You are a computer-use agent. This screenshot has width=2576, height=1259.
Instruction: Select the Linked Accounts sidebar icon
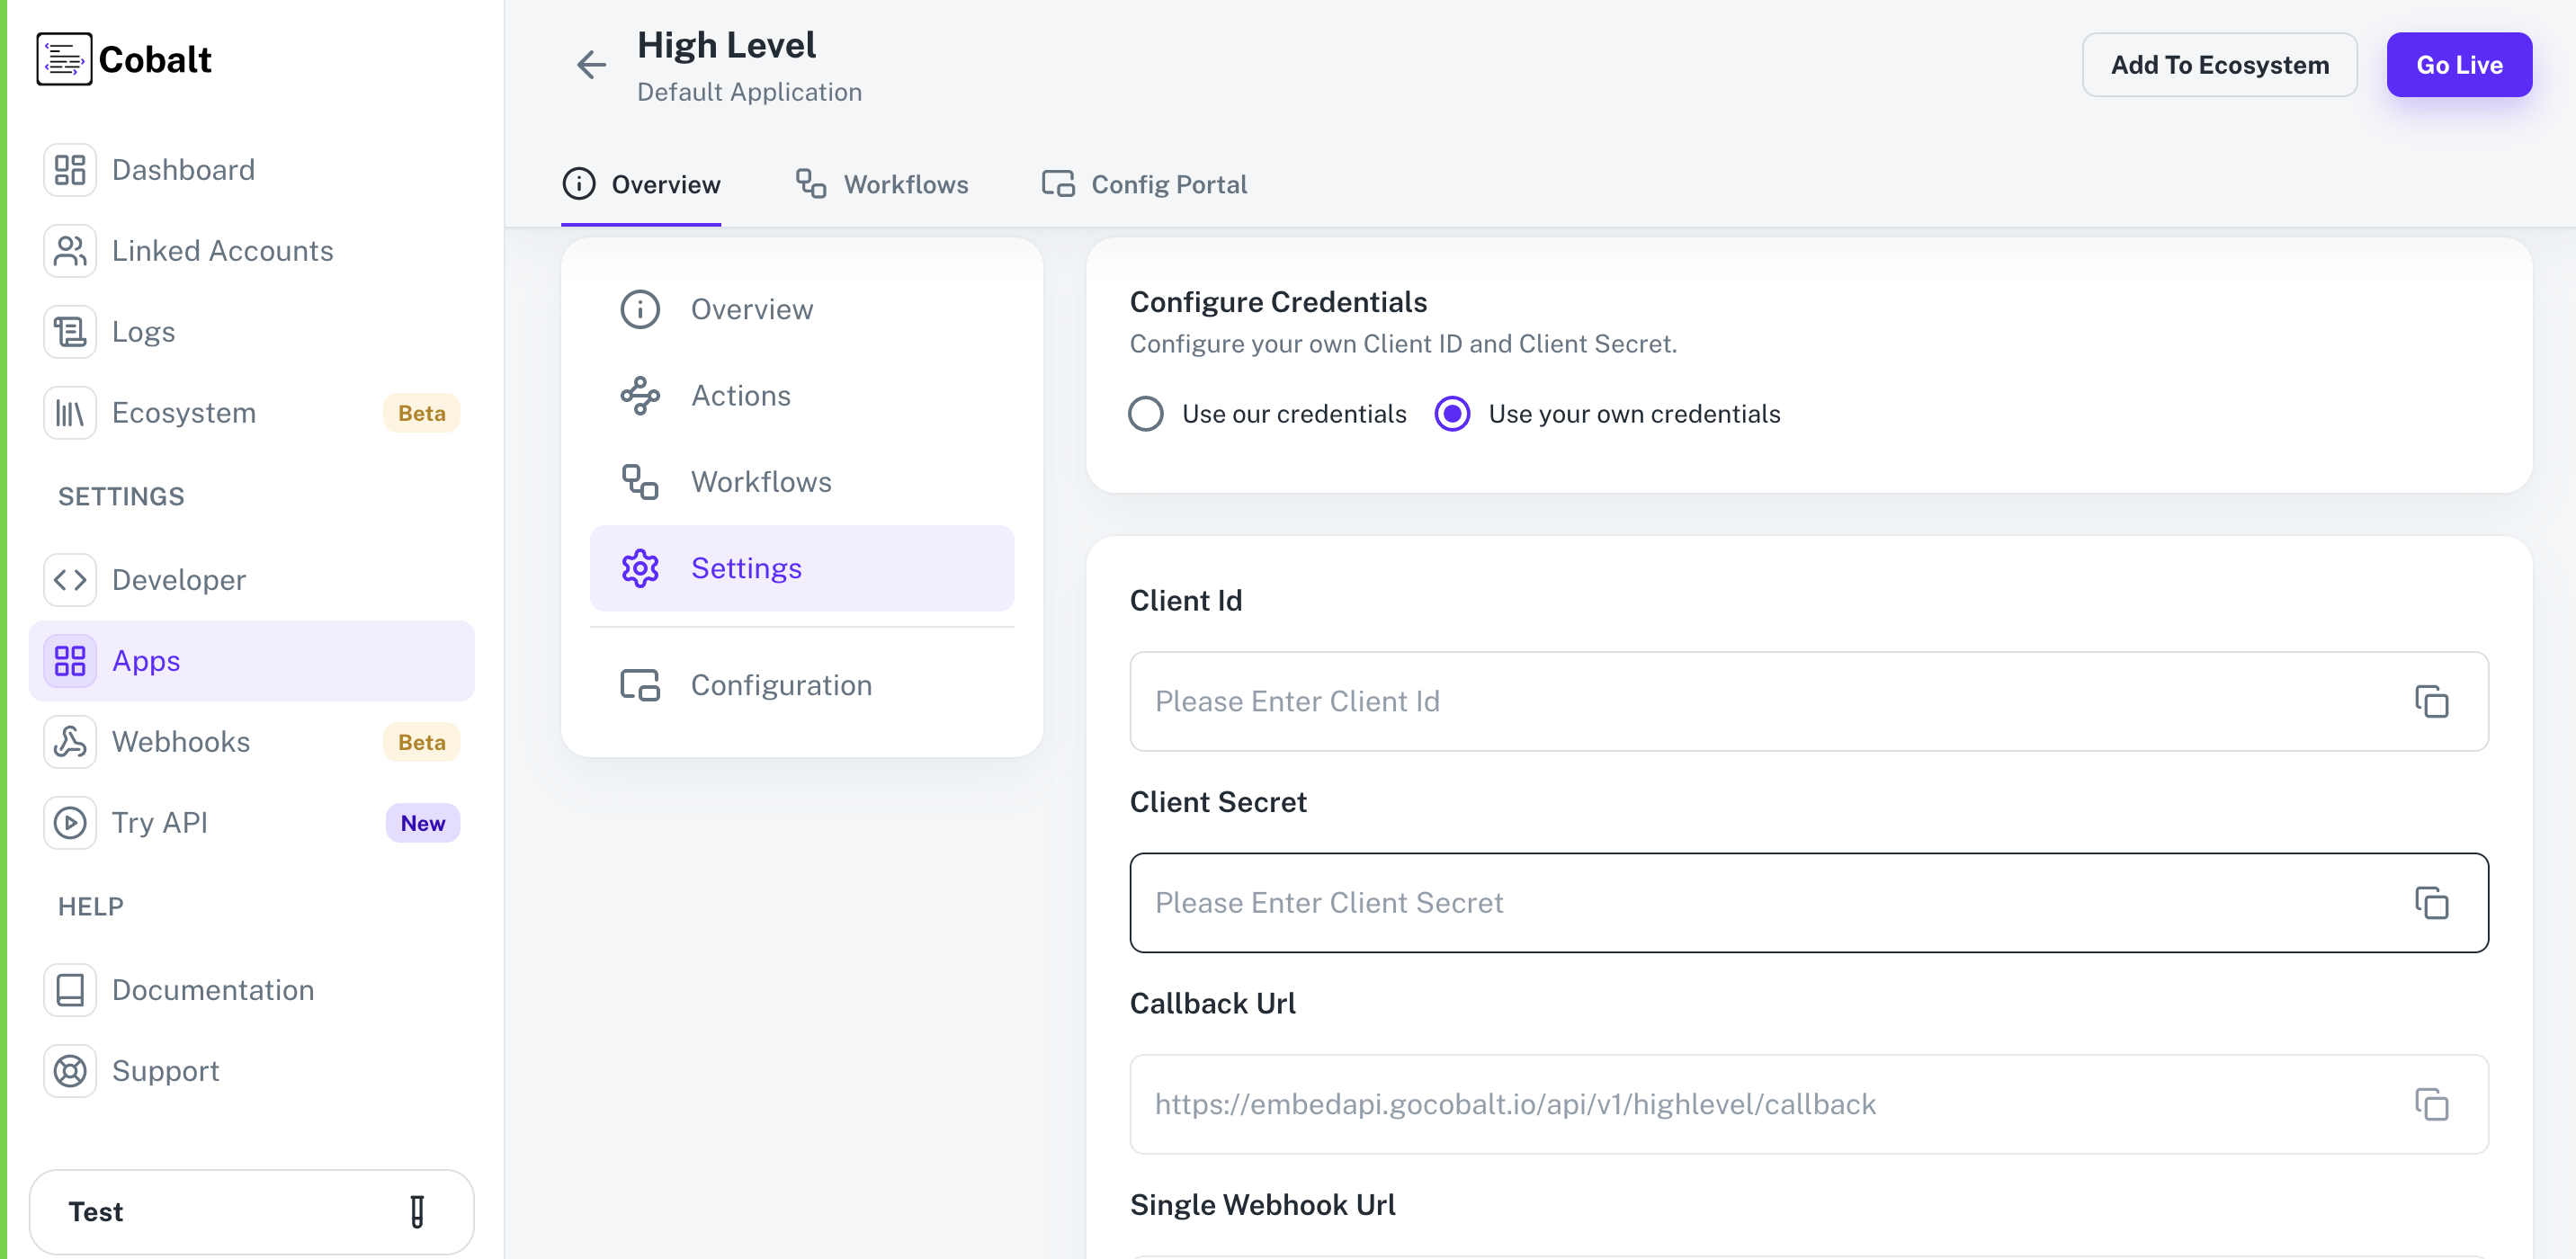pyautogui.click(x=69, y=251)
